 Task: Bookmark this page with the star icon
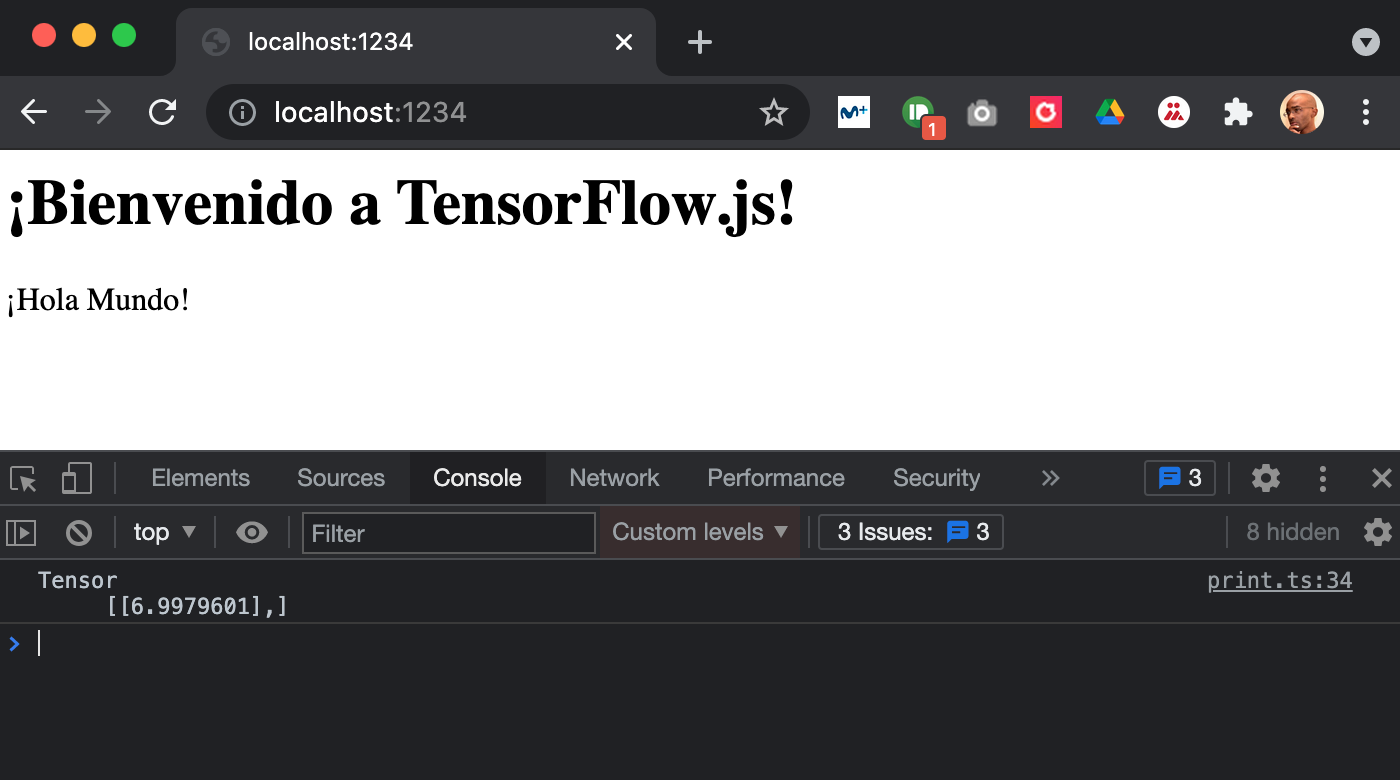(774, 113)
